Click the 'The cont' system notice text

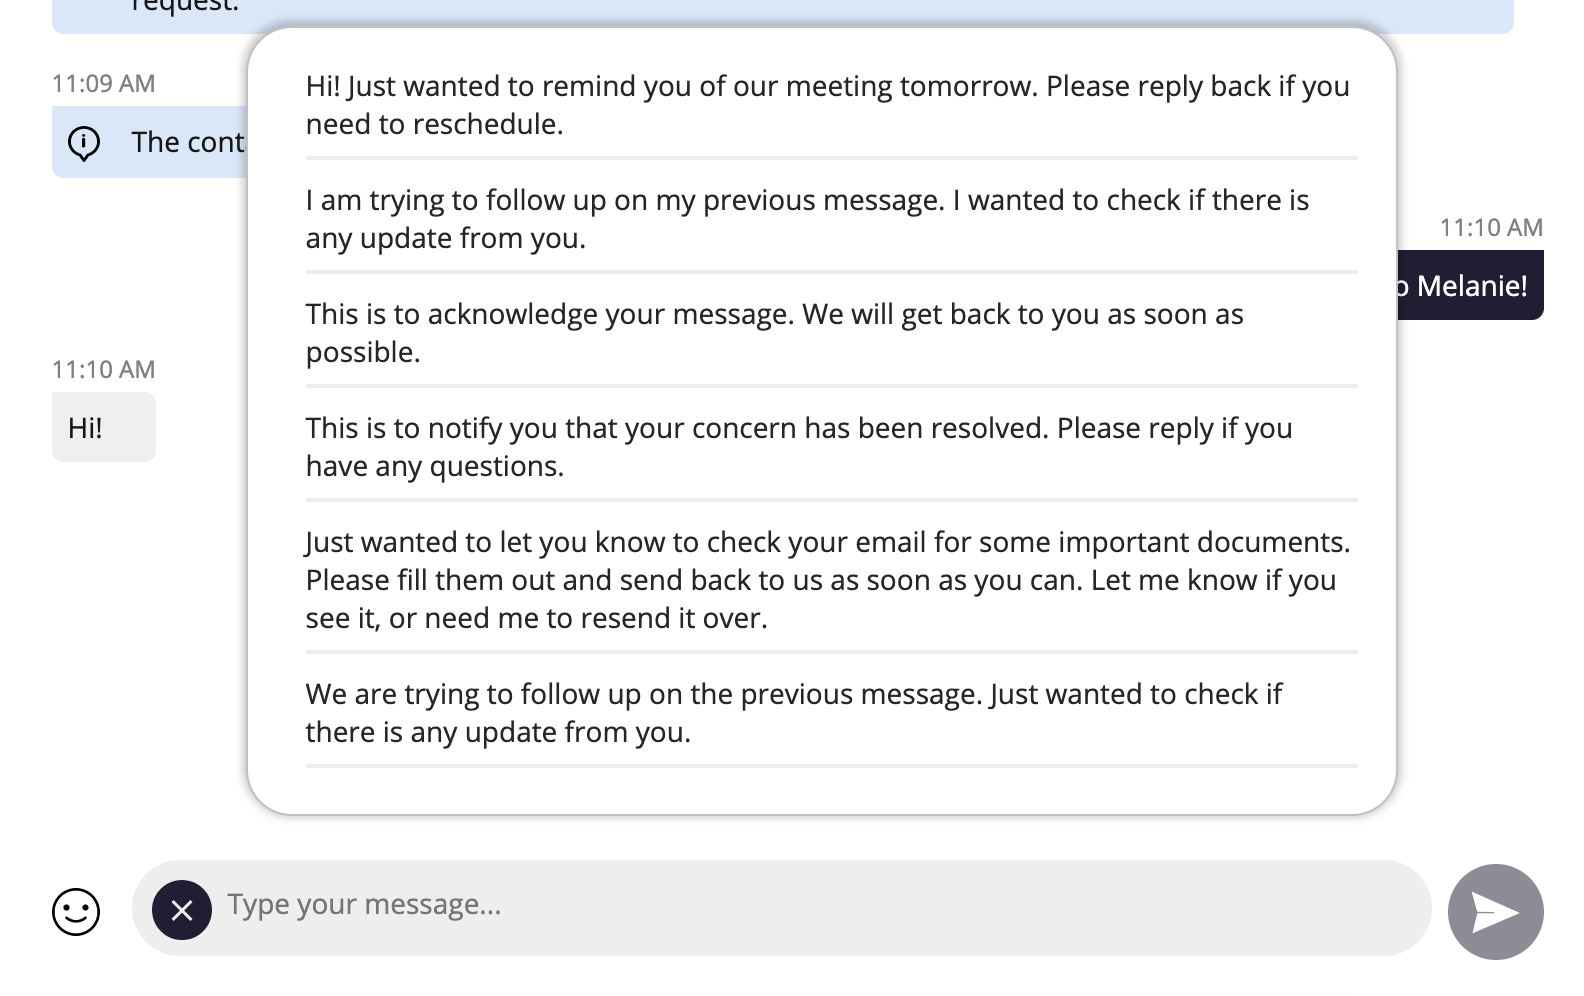click(x=188, y=143)
